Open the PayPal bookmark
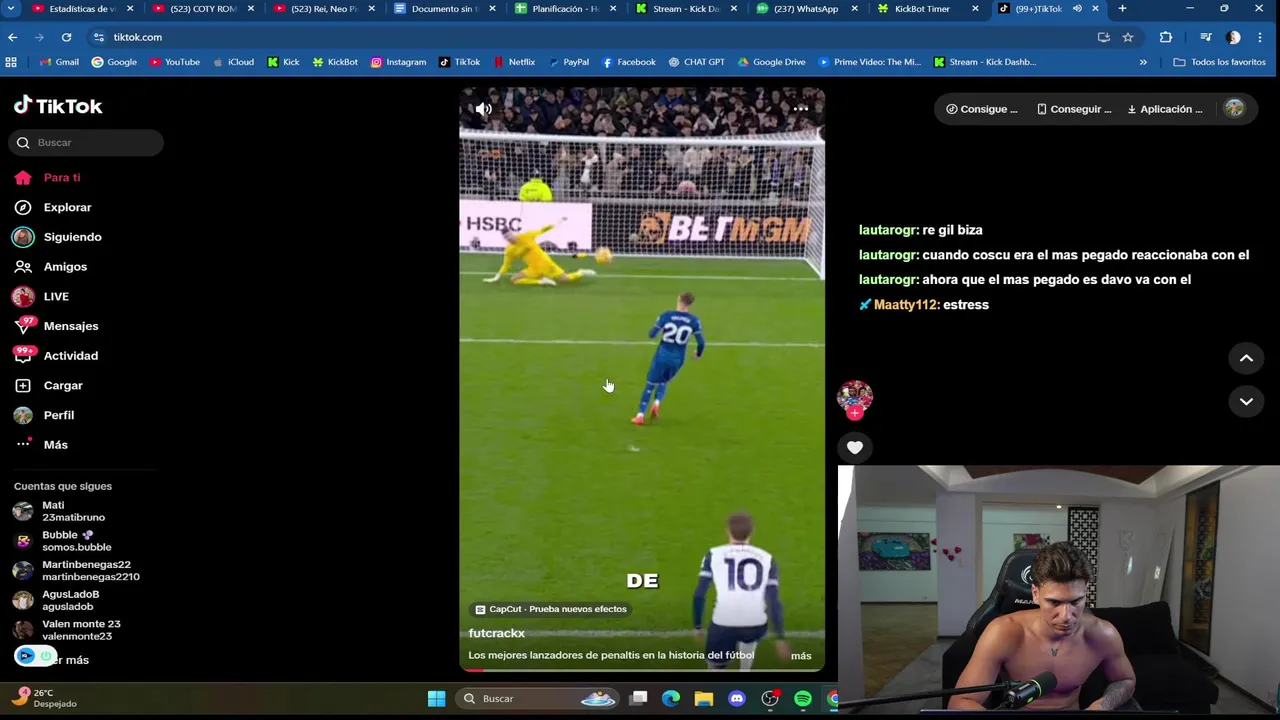 click(x=568, y=62)
